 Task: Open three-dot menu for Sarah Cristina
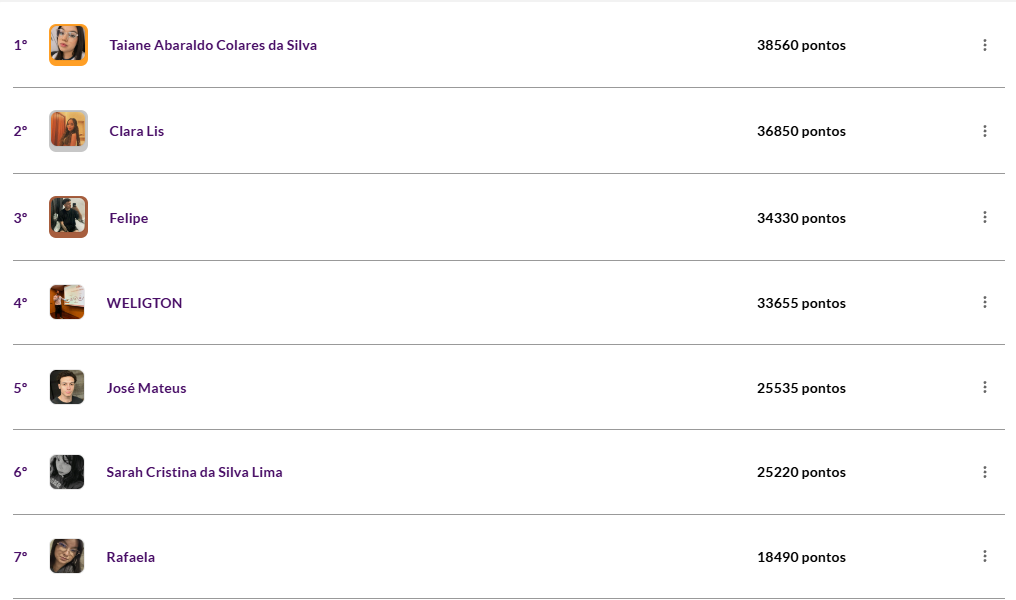(984, 472)
